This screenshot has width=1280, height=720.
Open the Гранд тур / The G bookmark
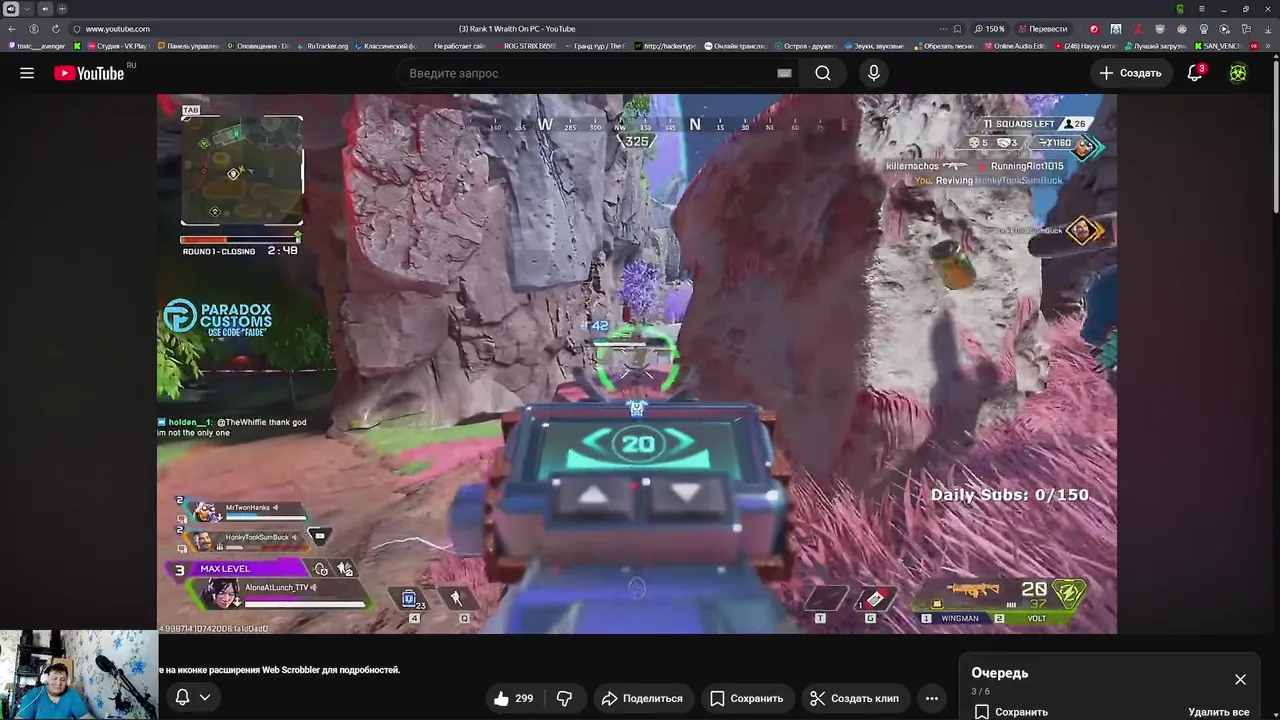595,46
